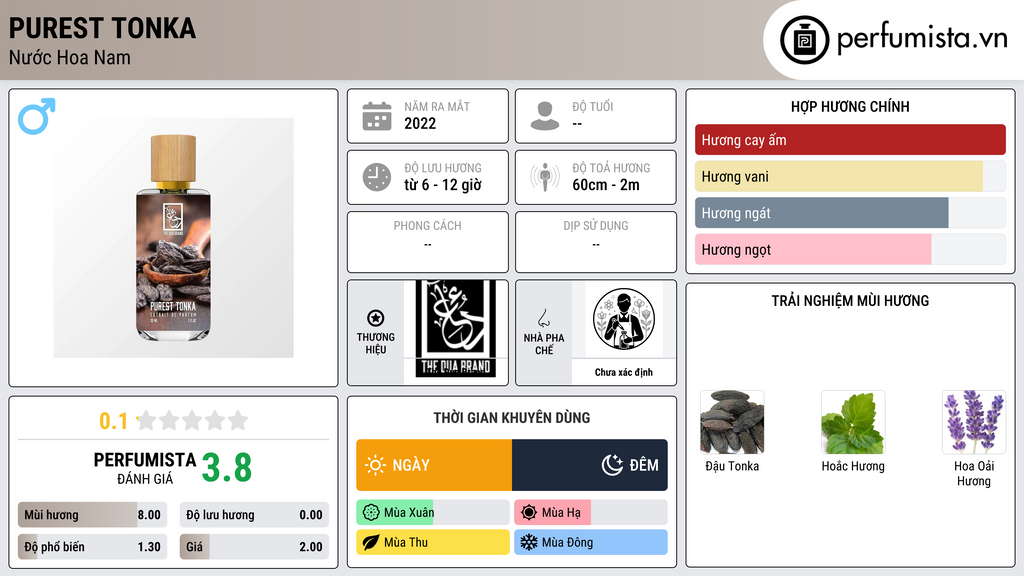The height and width of the screenshot is (576, 1024).
Task: Select the Hoắc Hương note image
Action: tap(853, 422)
